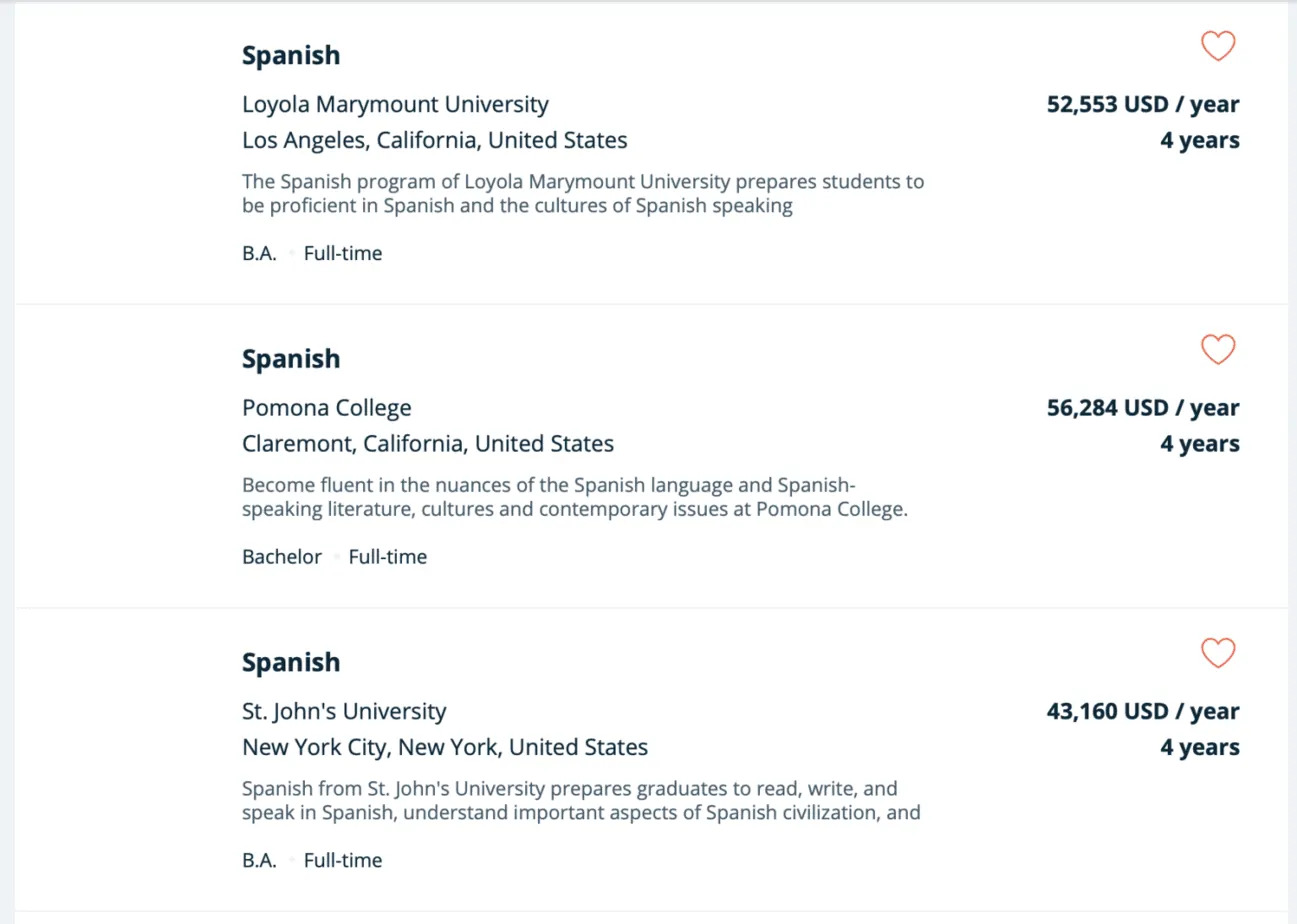Open Spanish title of St. John's listing
The width and height of the screenshot is (1297, 924).
click(291, 662)
